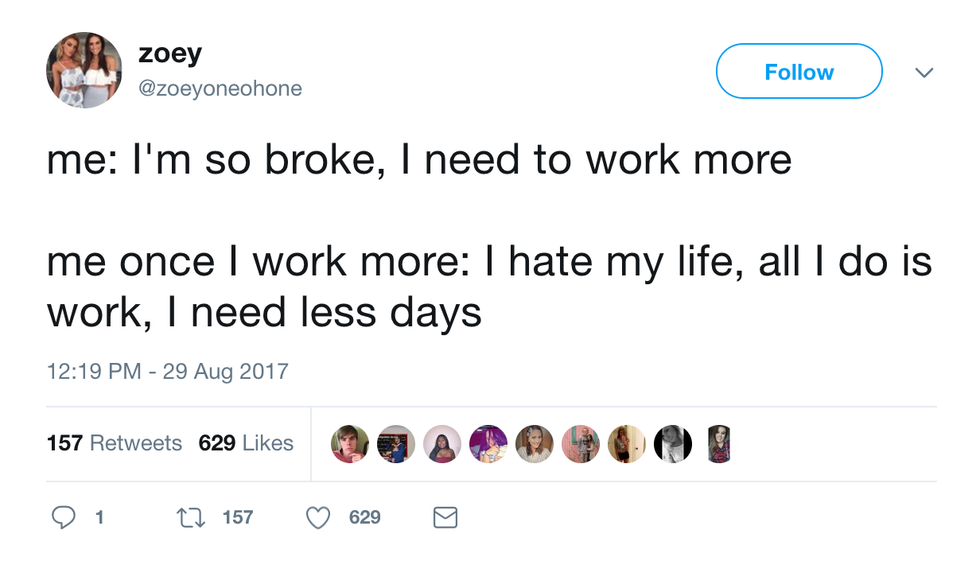Like the tweet with the heart icon
This screenshot has width=980, height=562.
(318, 517)
